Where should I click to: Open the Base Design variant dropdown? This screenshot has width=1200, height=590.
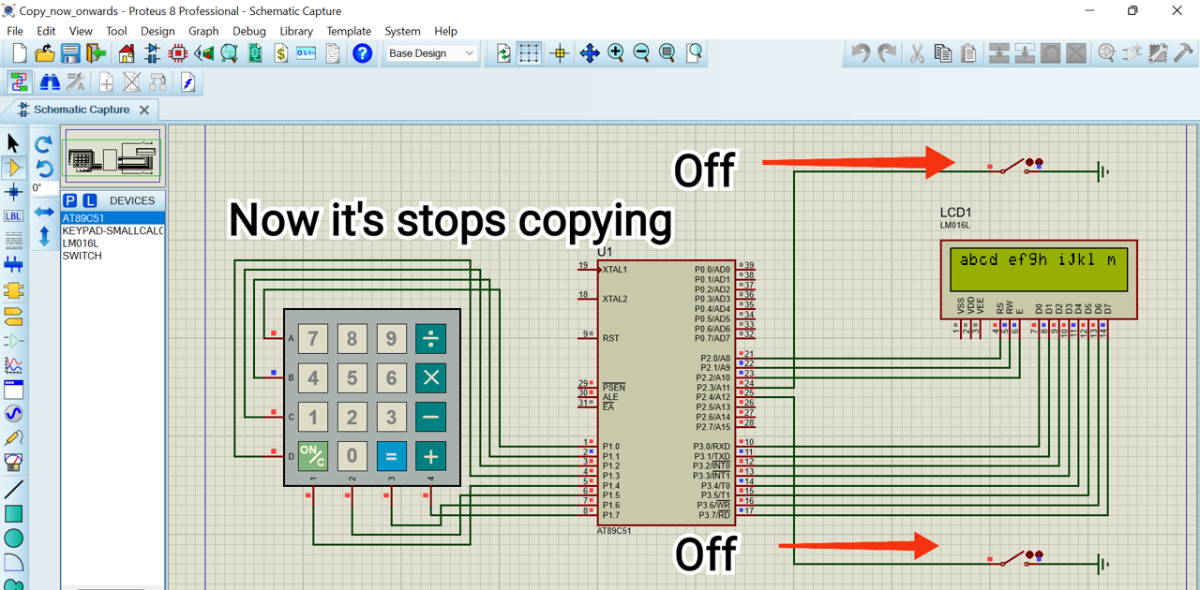[432, 54]
